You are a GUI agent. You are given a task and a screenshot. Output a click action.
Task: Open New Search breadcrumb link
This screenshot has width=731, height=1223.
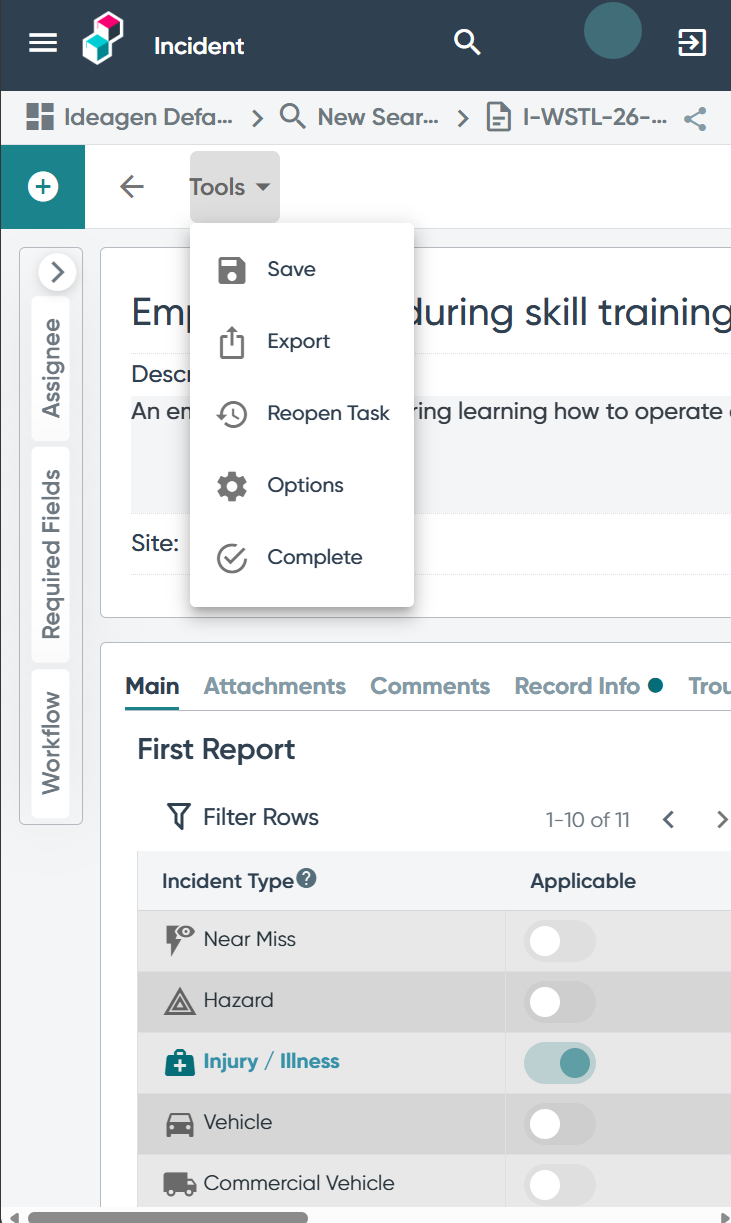[378, 117]
